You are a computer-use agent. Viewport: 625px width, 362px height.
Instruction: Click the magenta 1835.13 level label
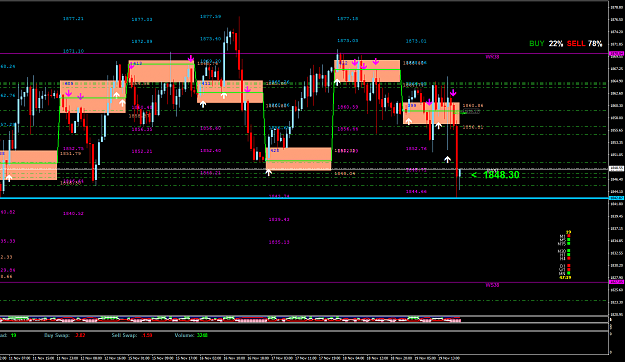(279, 242)
